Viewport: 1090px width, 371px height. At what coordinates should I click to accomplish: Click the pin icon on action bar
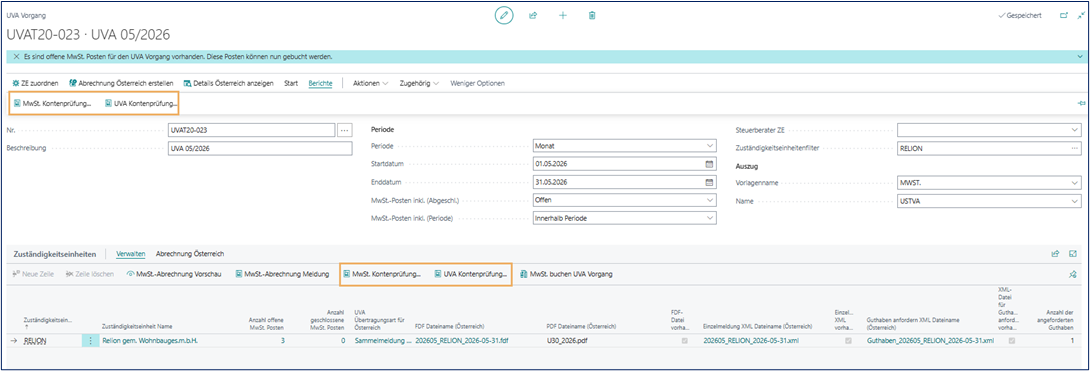(x=1081, y=104)
